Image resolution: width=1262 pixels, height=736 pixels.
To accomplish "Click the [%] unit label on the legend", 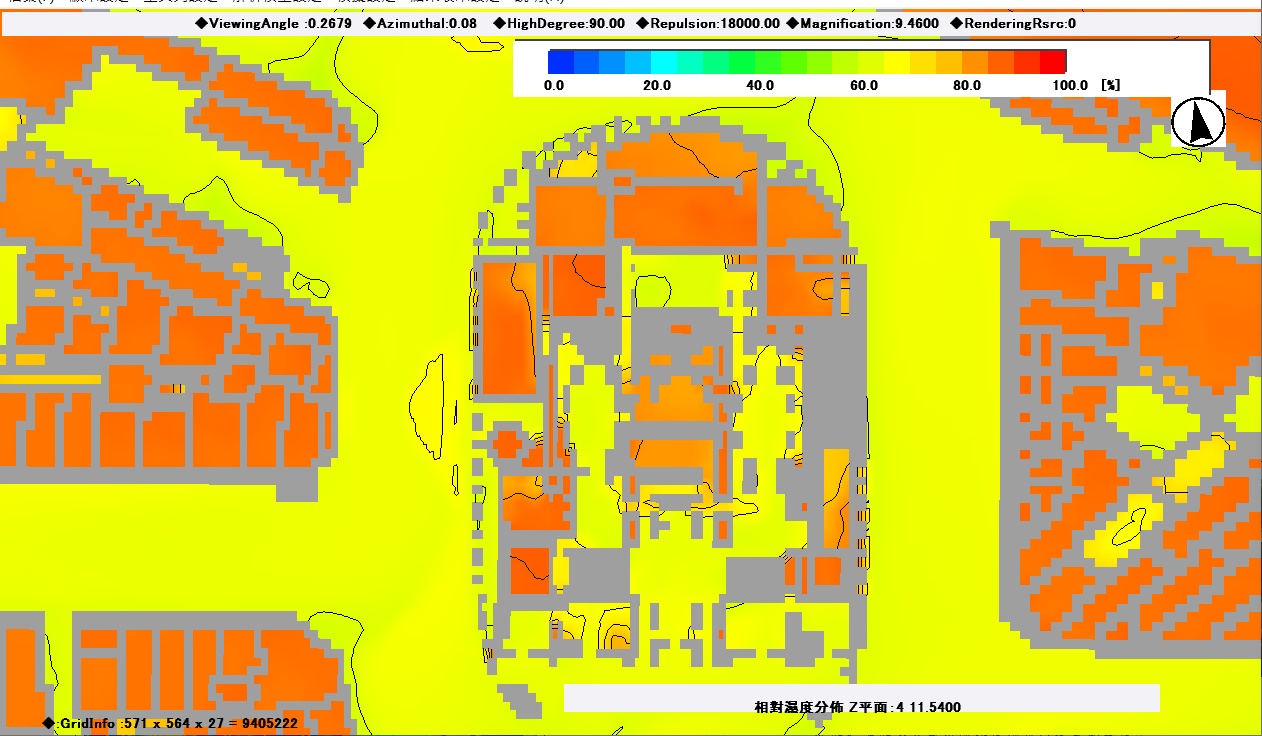I will 1110,86.
